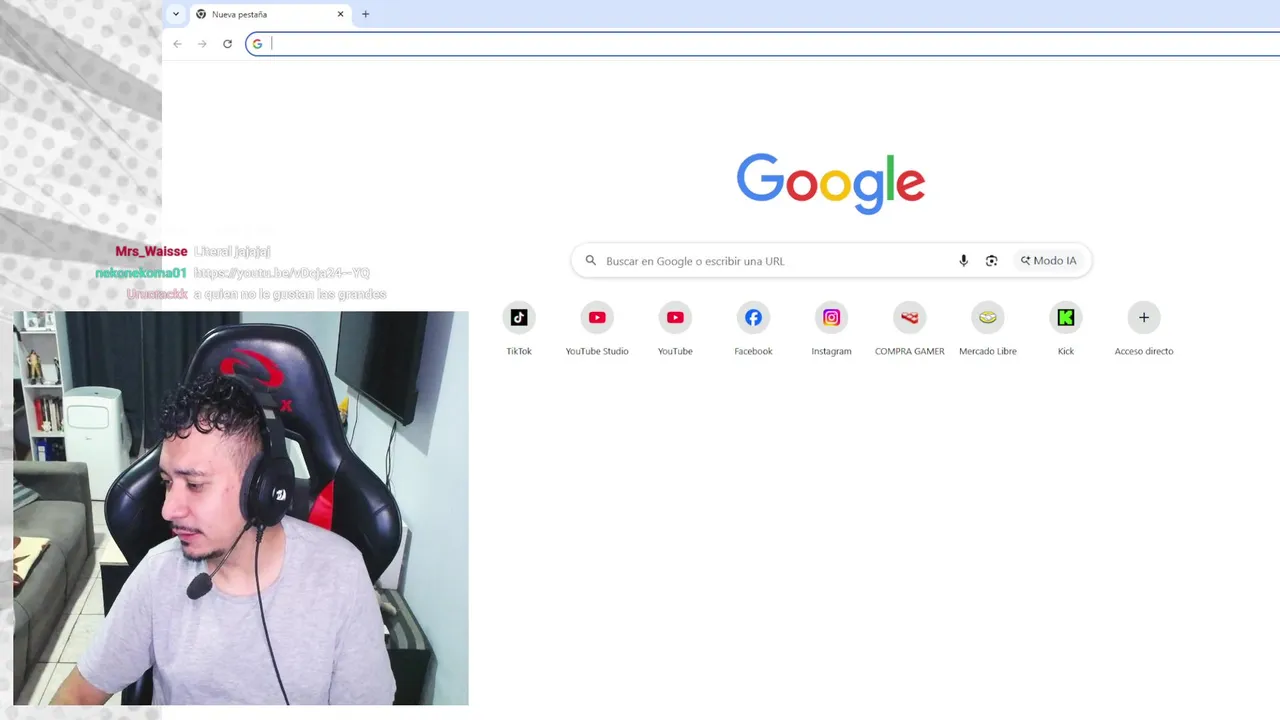Open the tab search dropdown arrow

[x=176, y=14]
